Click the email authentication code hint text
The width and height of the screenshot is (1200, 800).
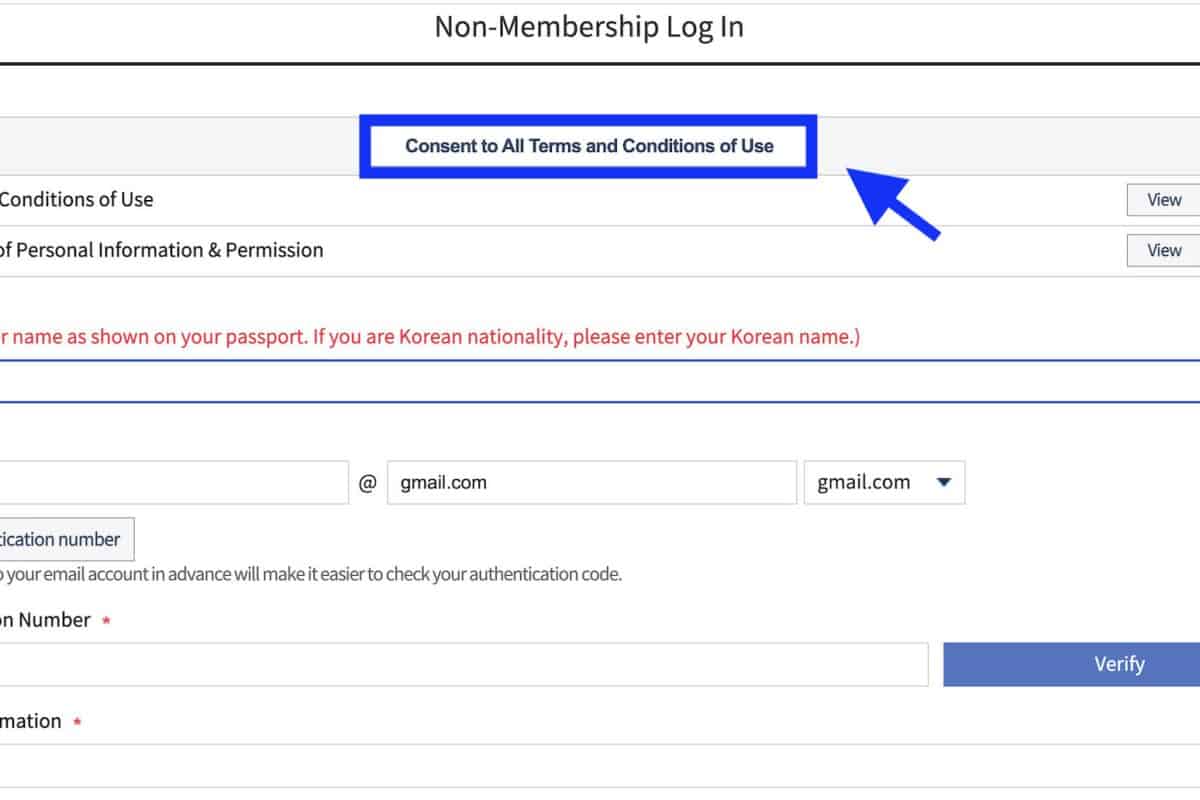pos(310,575)
